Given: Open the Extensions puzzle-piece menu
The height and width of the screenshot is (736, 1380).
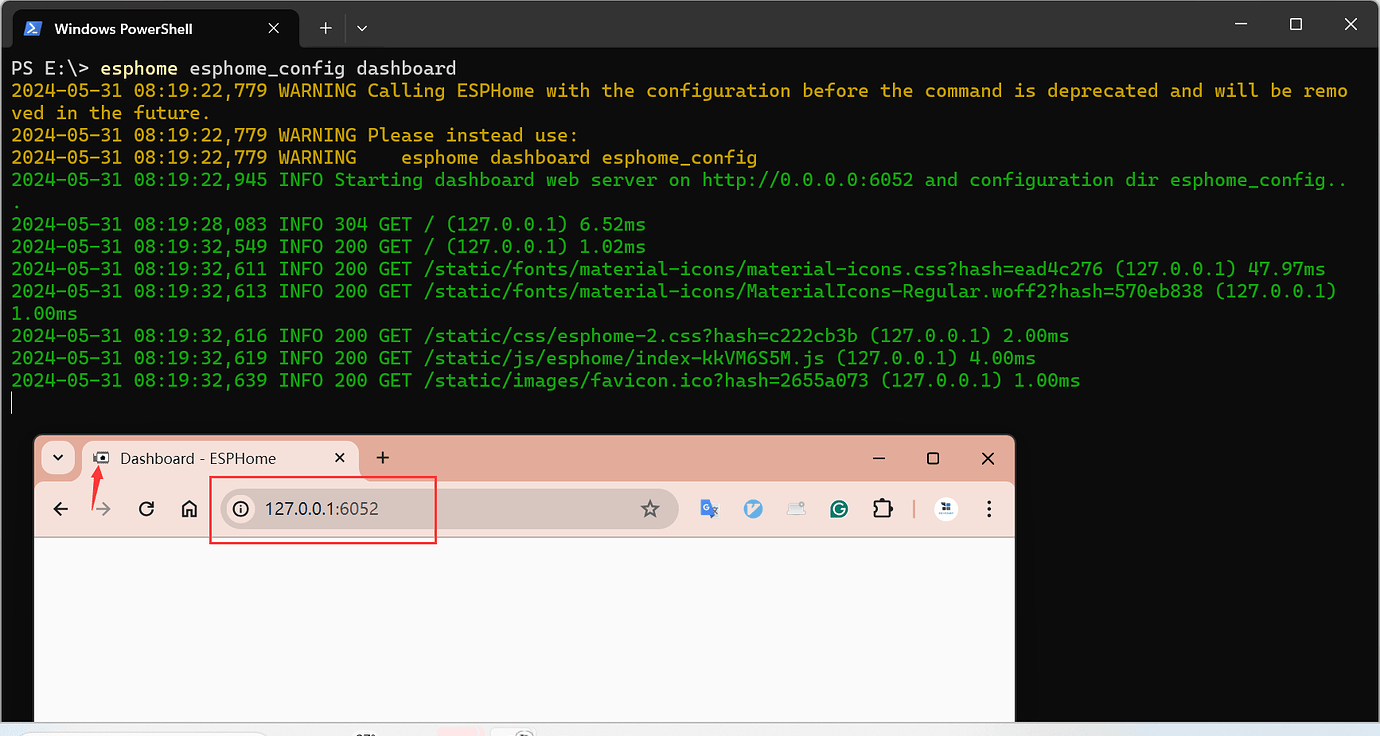Looking at the screenshot, I should 882,508.
